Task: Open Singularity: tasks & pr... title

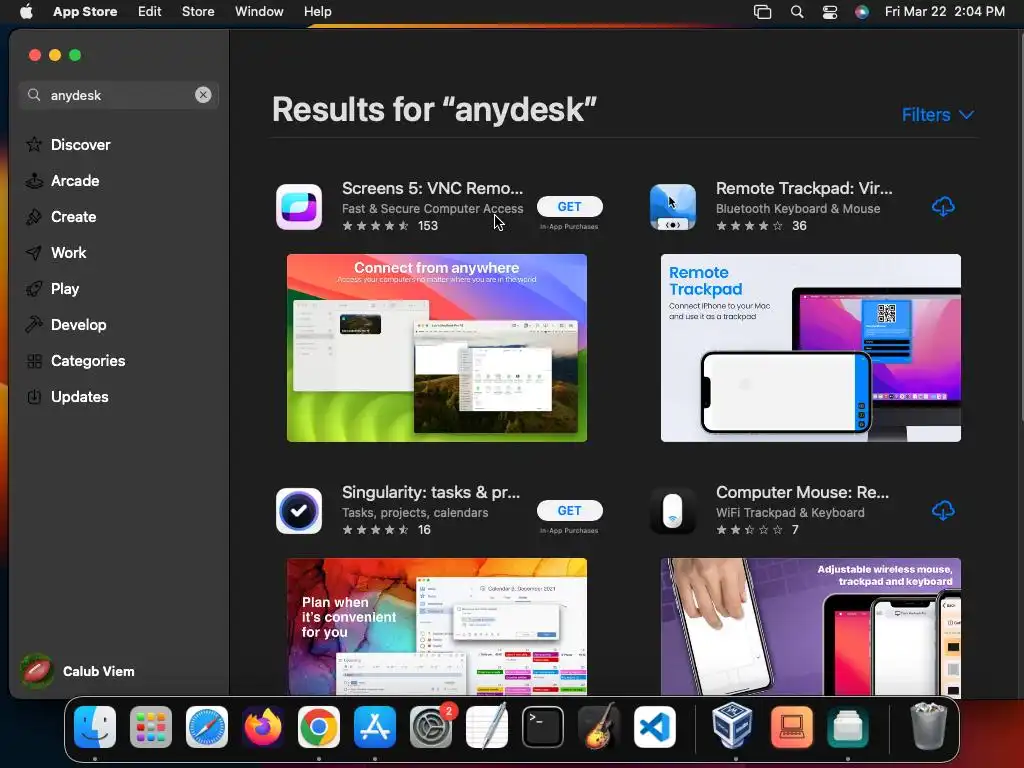Action: [431, 492]
